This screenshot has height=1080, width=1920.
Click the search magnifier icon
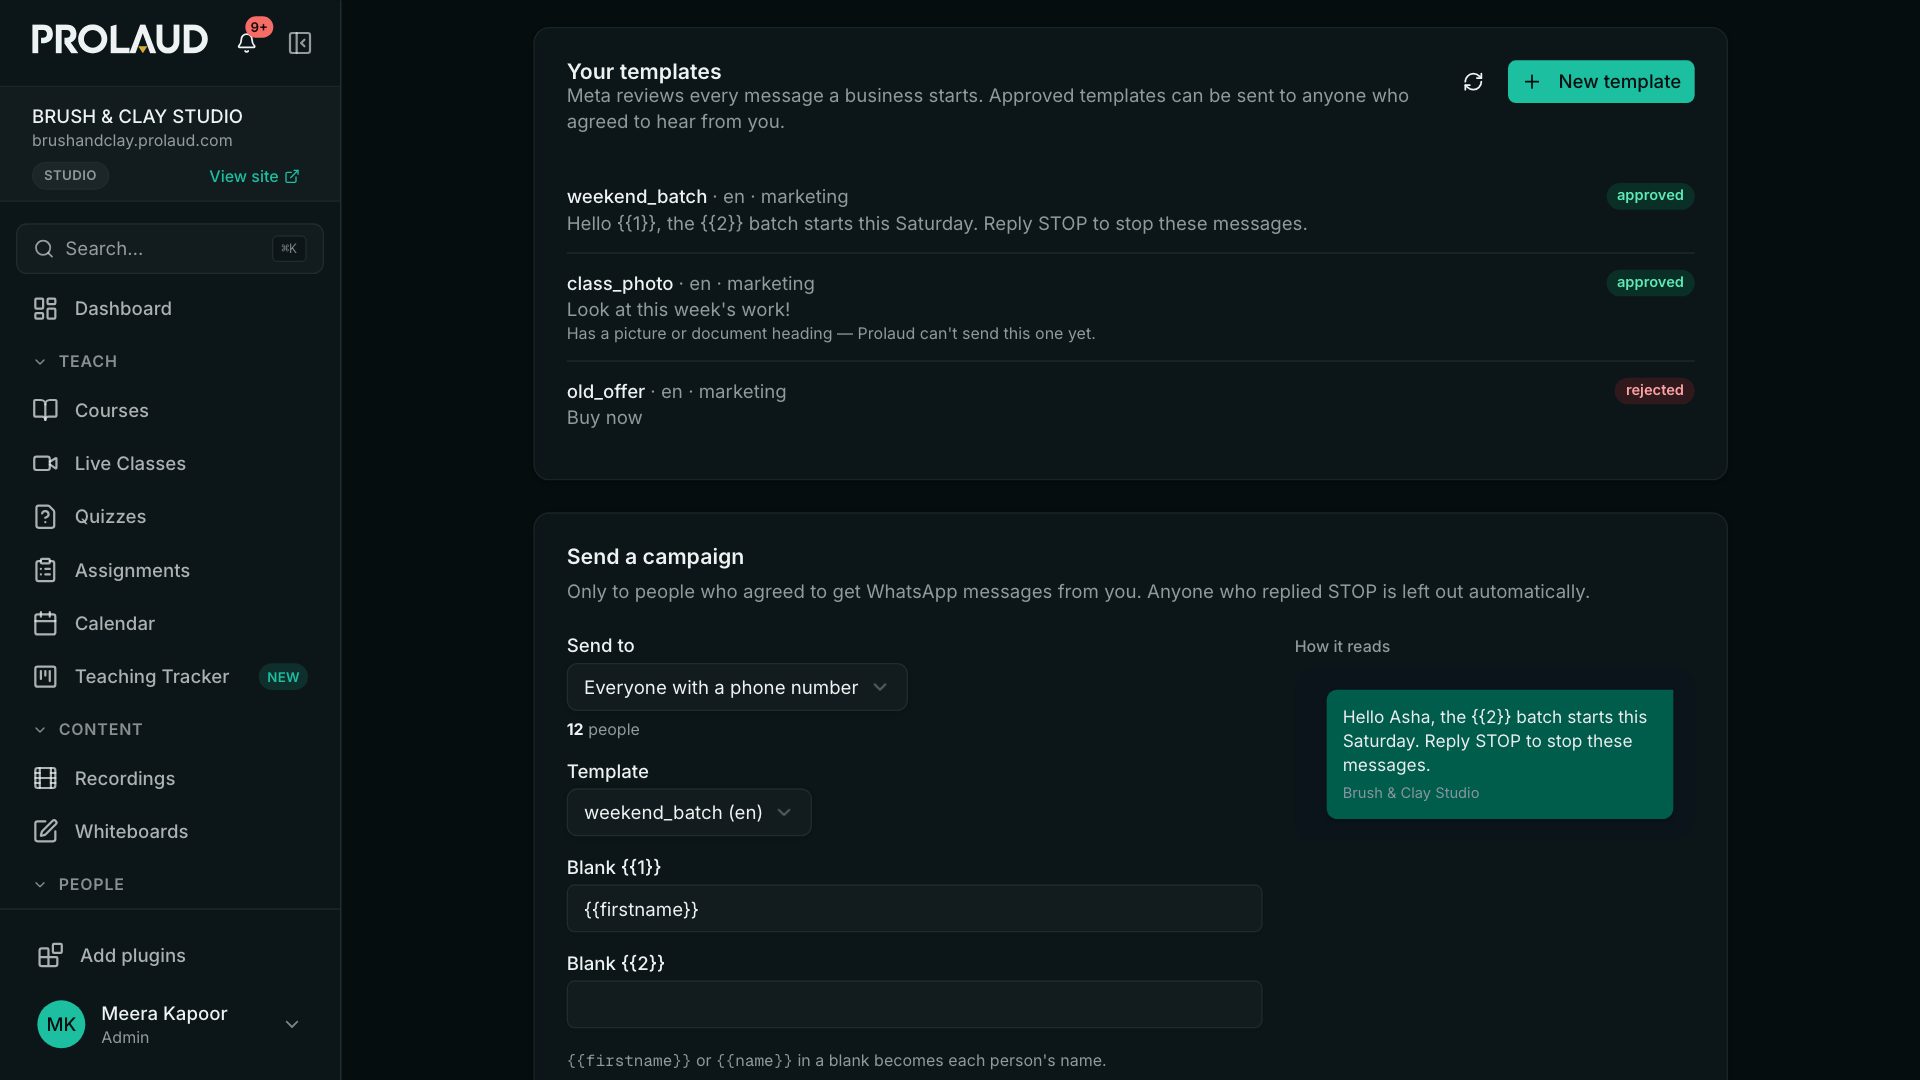pyautogui.click(x=44, y=249)
